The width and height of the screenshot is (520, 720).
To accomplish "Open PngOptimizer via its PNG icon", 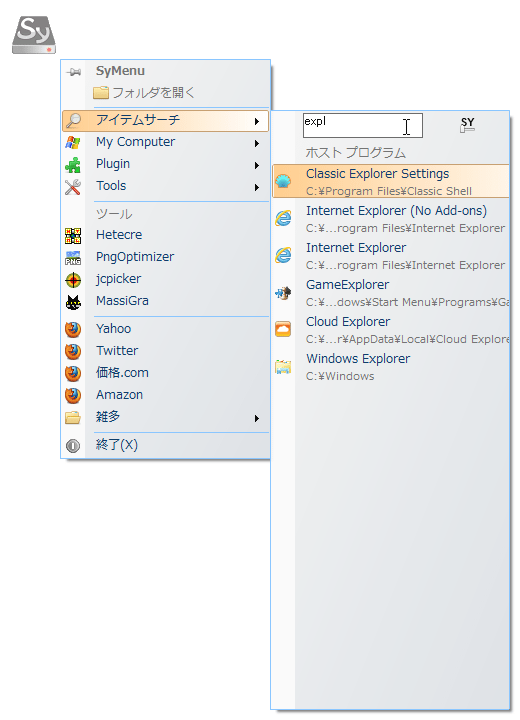I will [73, 258].
